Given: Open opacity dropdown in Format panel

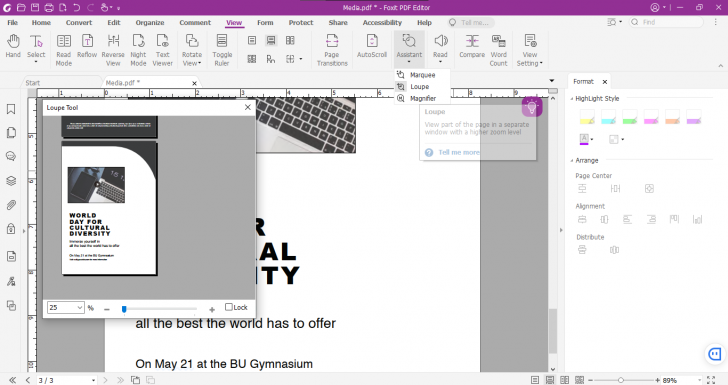Looking at the screenshot, I should (x=623, y=139).
